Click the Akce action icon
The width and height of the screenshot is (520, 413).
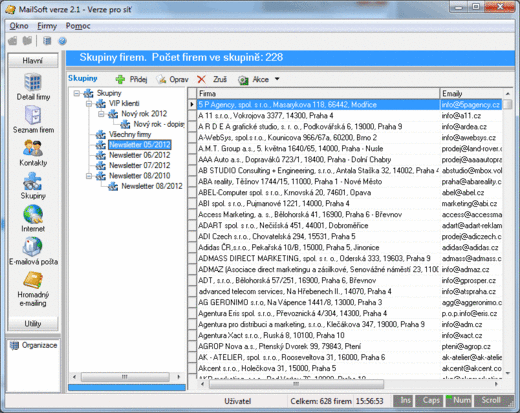(243, 80)
